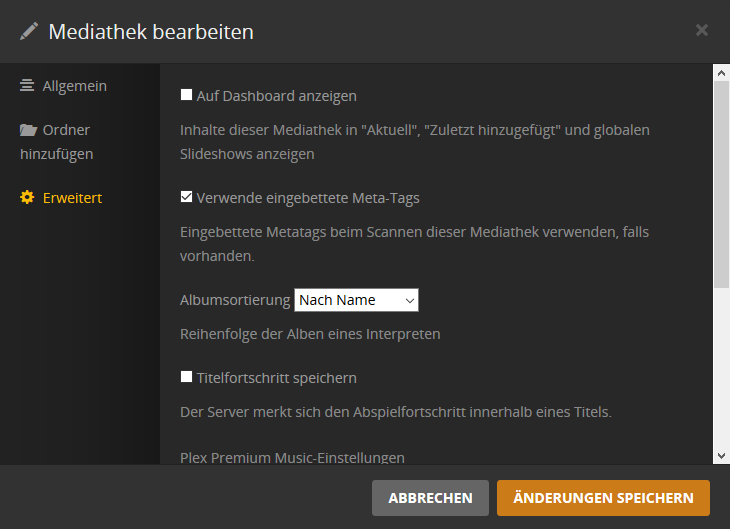The height and width of the screenshot is (529, 730).
Task: Click the Titelfortschritt speichern label text
Action: click(x=277, y=378)
